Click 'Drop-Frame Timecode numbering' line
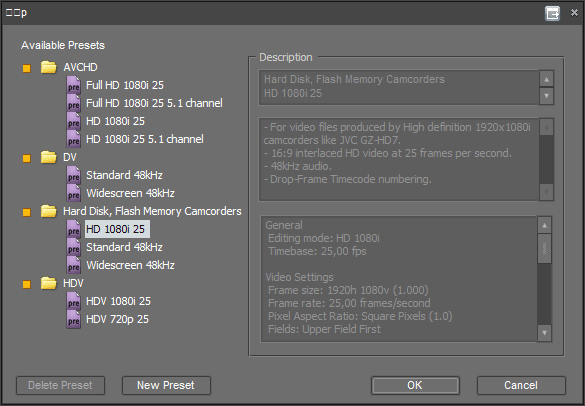This screenshot has height=406, width=585. click(x=348, y=179)
